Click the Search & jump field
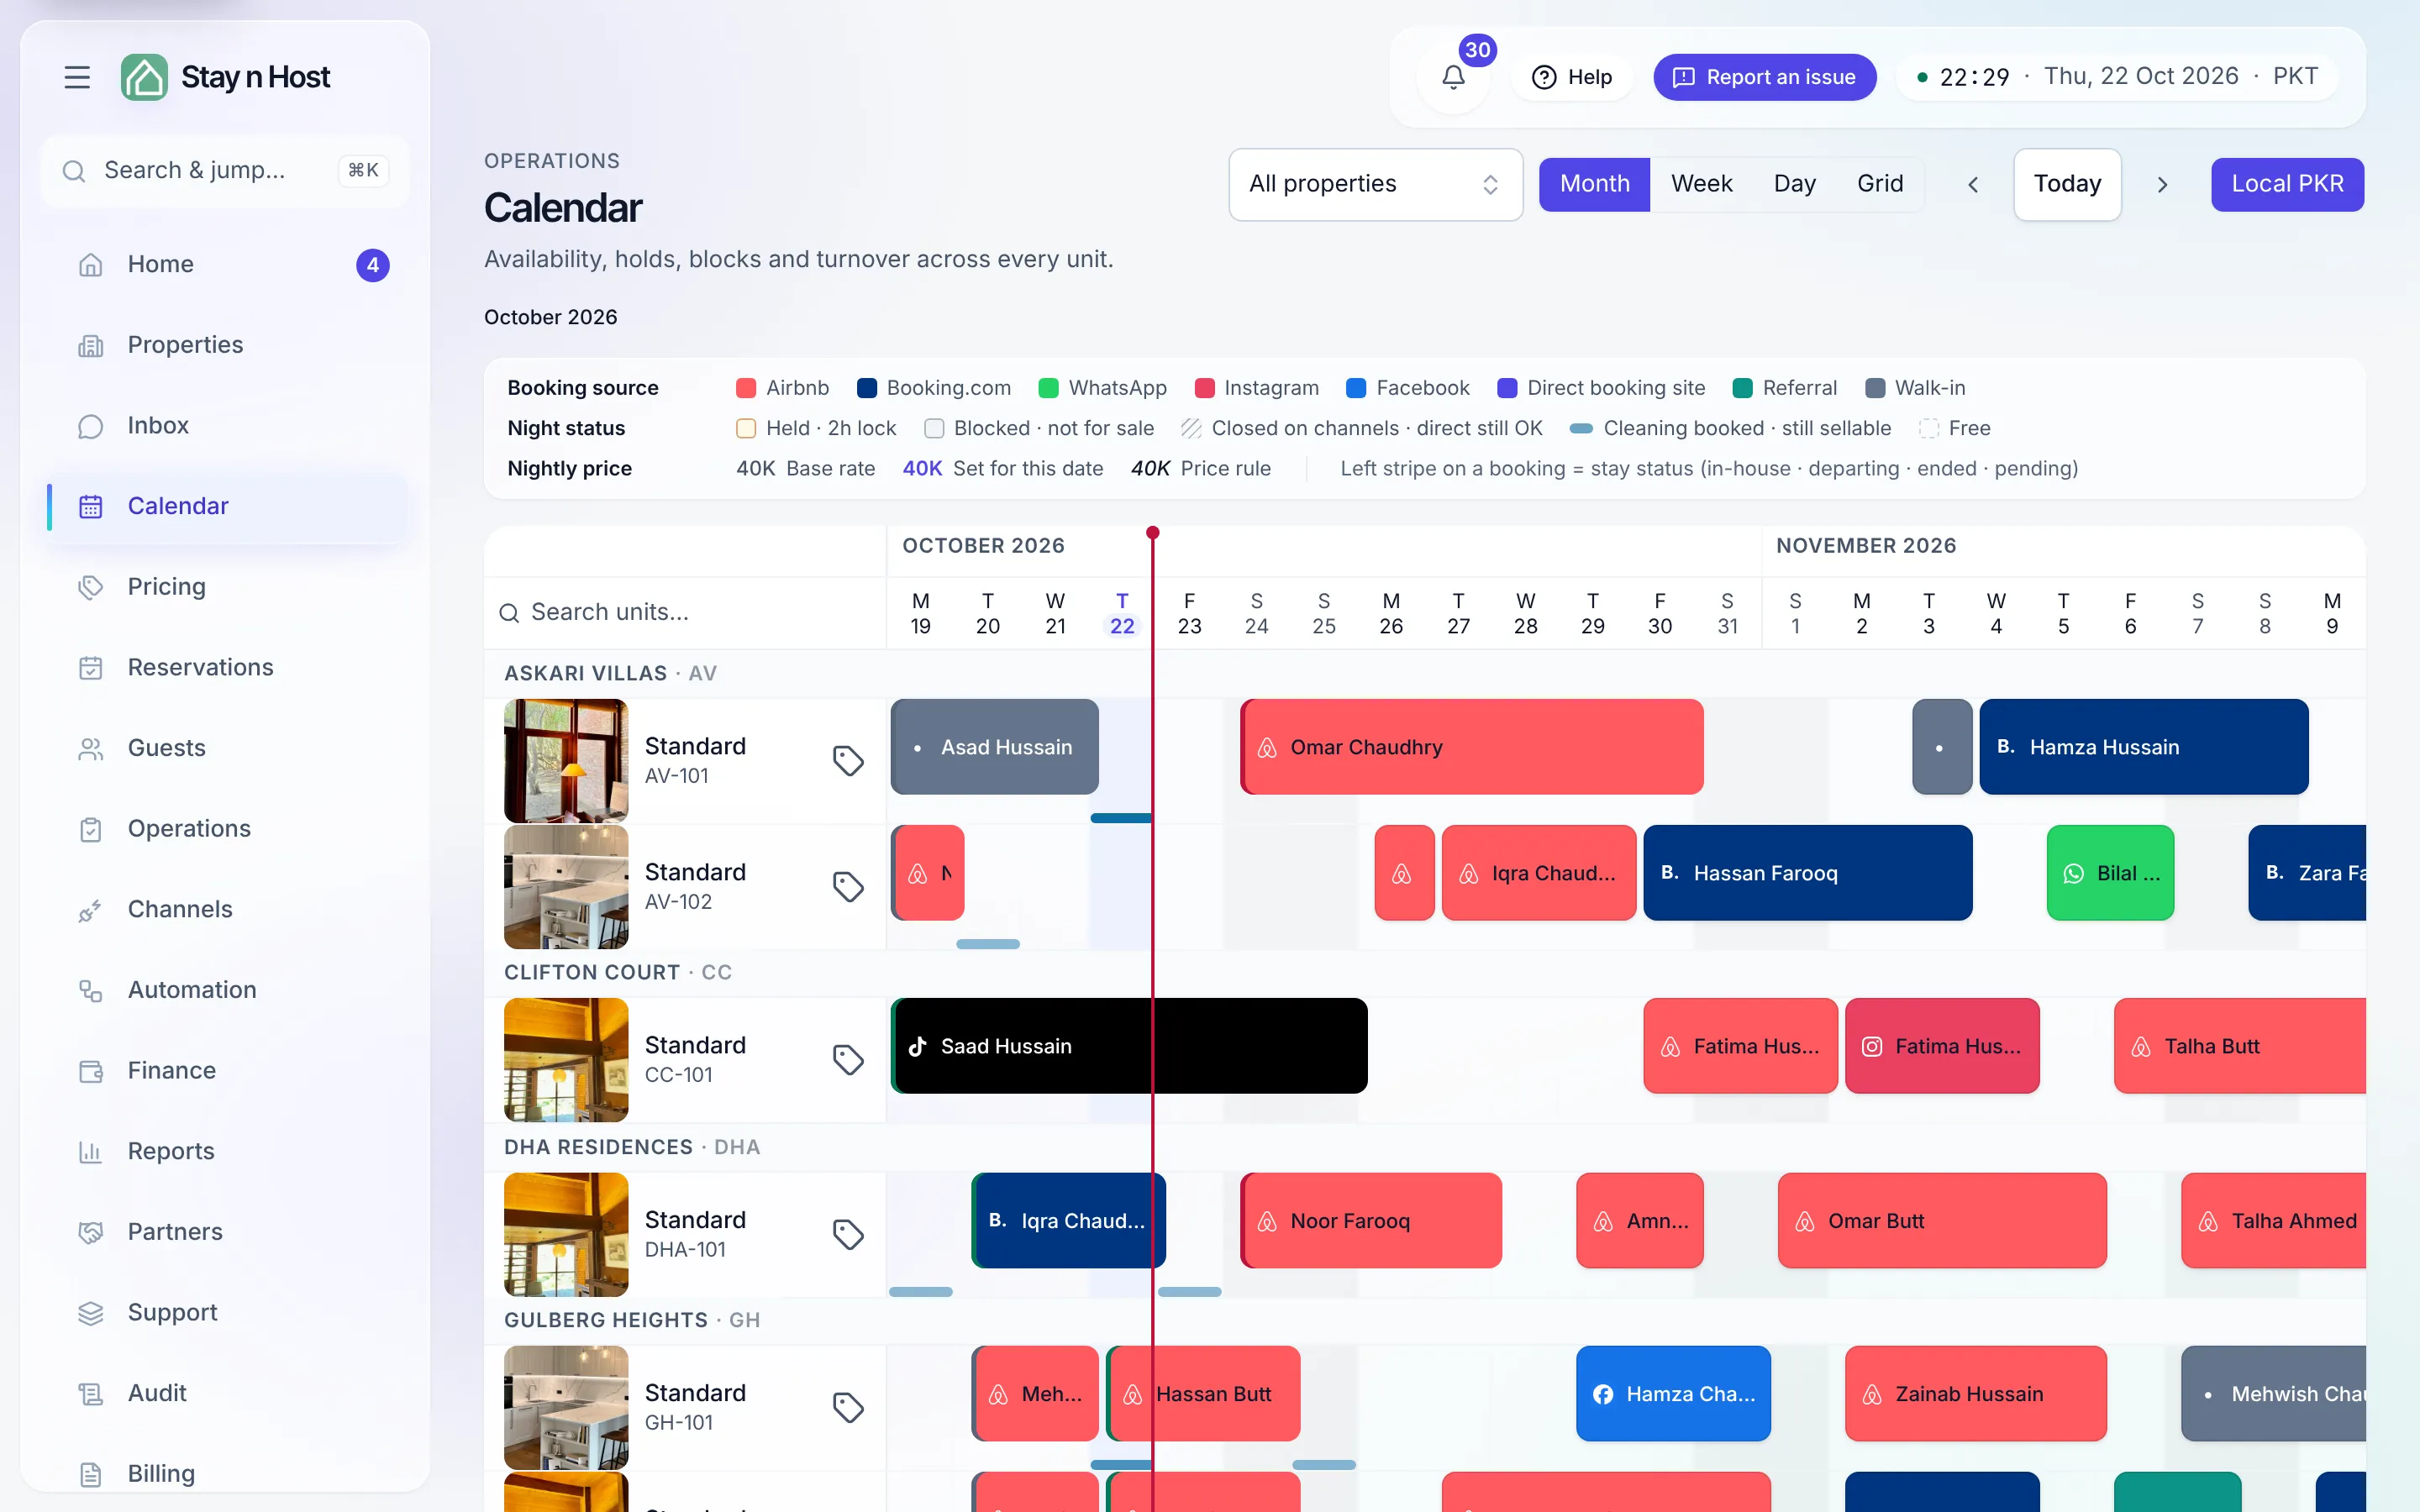The height and width of the screenshot is (1512, 2420). (226, 171)
